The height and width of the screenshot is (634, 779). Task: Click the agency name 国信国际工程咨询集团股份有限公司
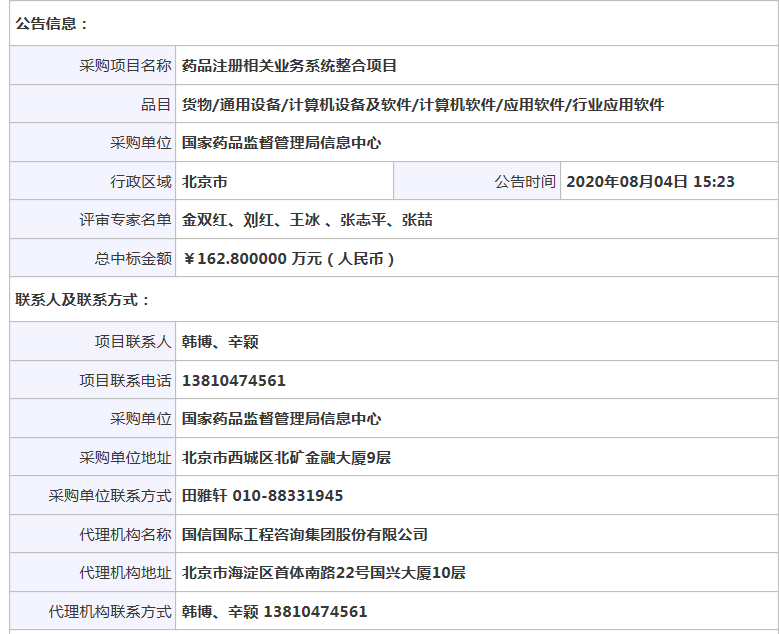(305, 534)
